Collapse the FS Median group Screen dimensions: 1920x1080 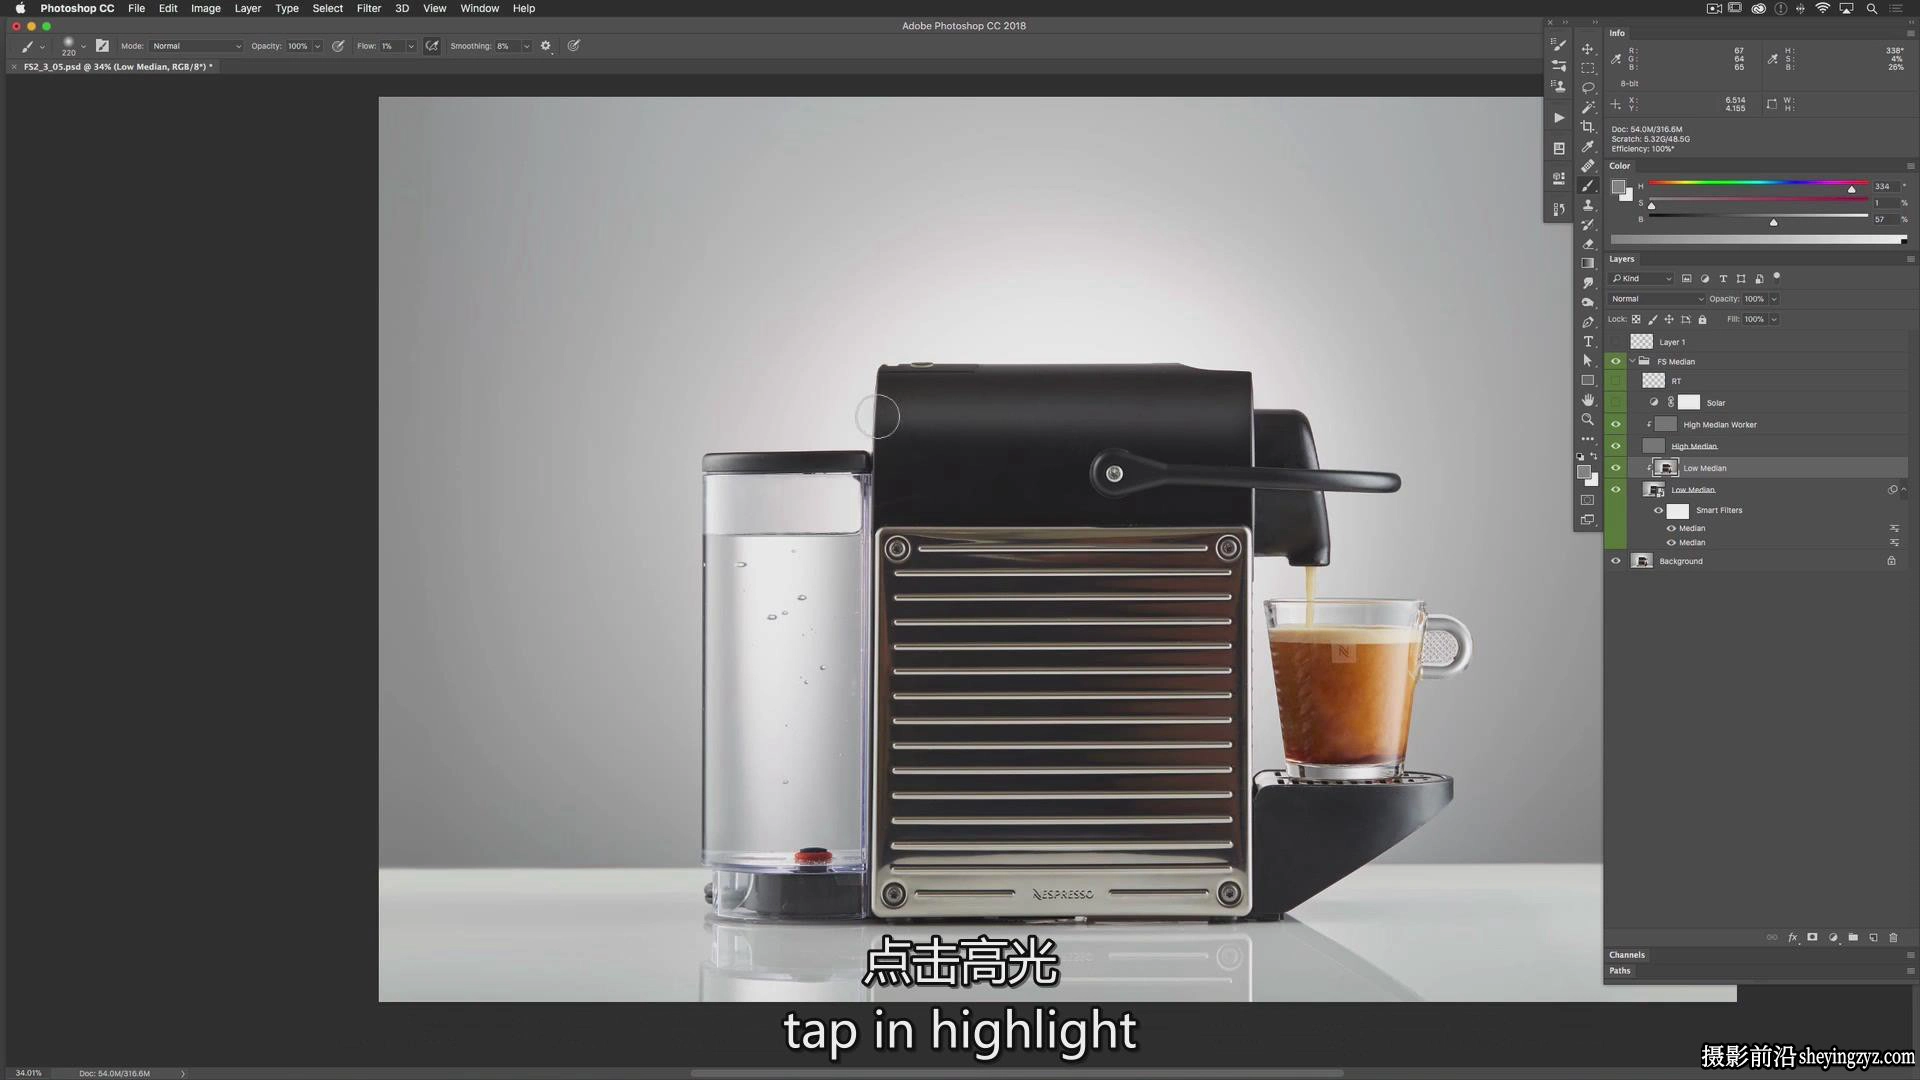click(1632, 361)
